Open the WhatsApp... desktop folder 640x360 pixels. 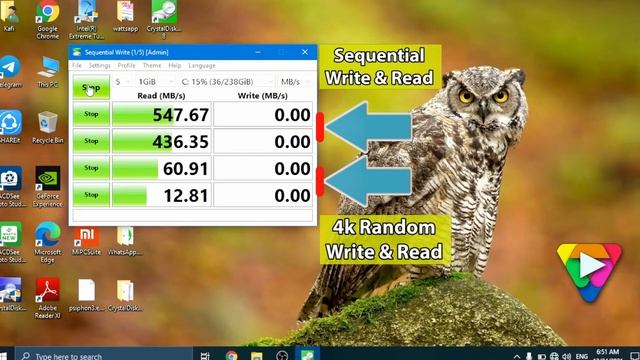pos(125,241)
